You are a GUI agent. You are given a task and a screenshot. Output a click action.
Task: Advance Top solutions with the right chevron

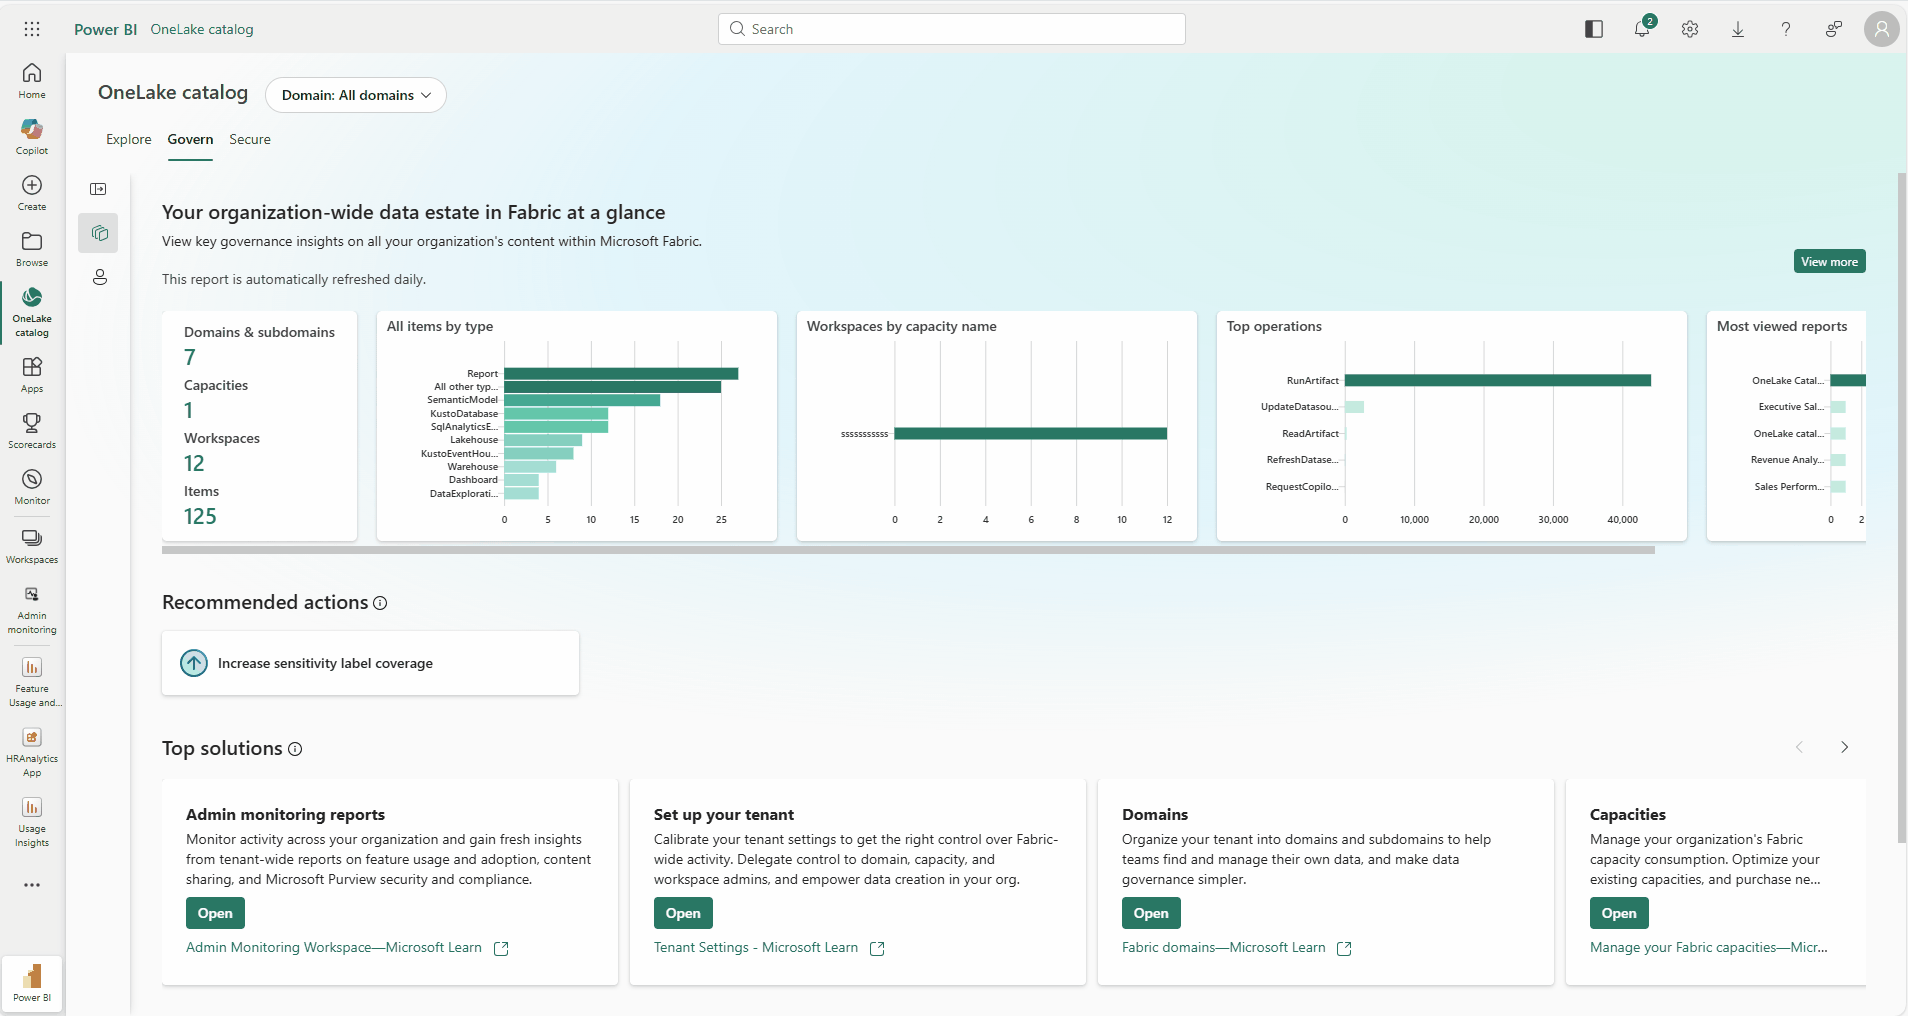tap(1844, 747)
